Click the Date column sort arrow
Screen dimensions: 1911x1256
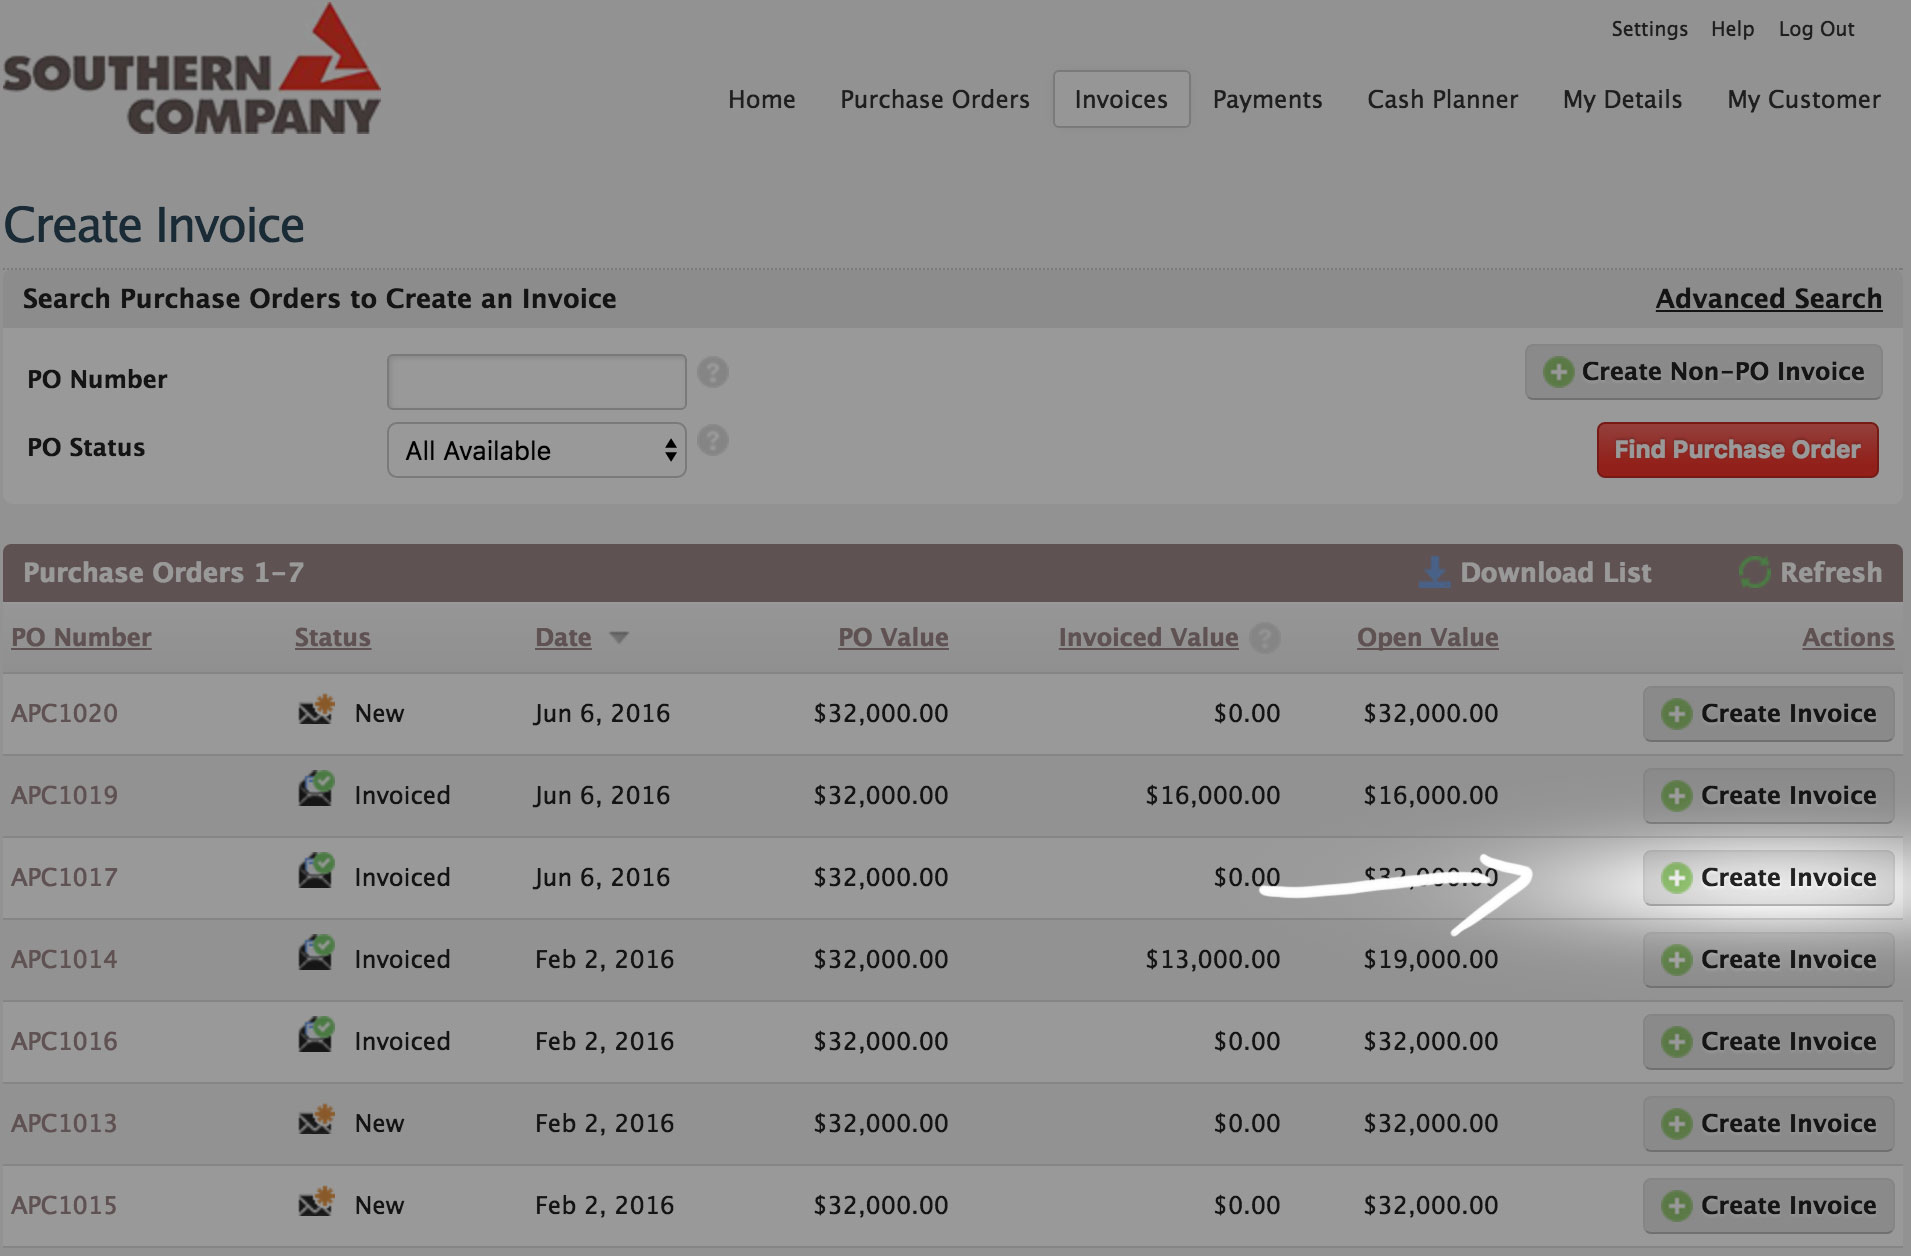pyautogui.click(x=619, y=638)
